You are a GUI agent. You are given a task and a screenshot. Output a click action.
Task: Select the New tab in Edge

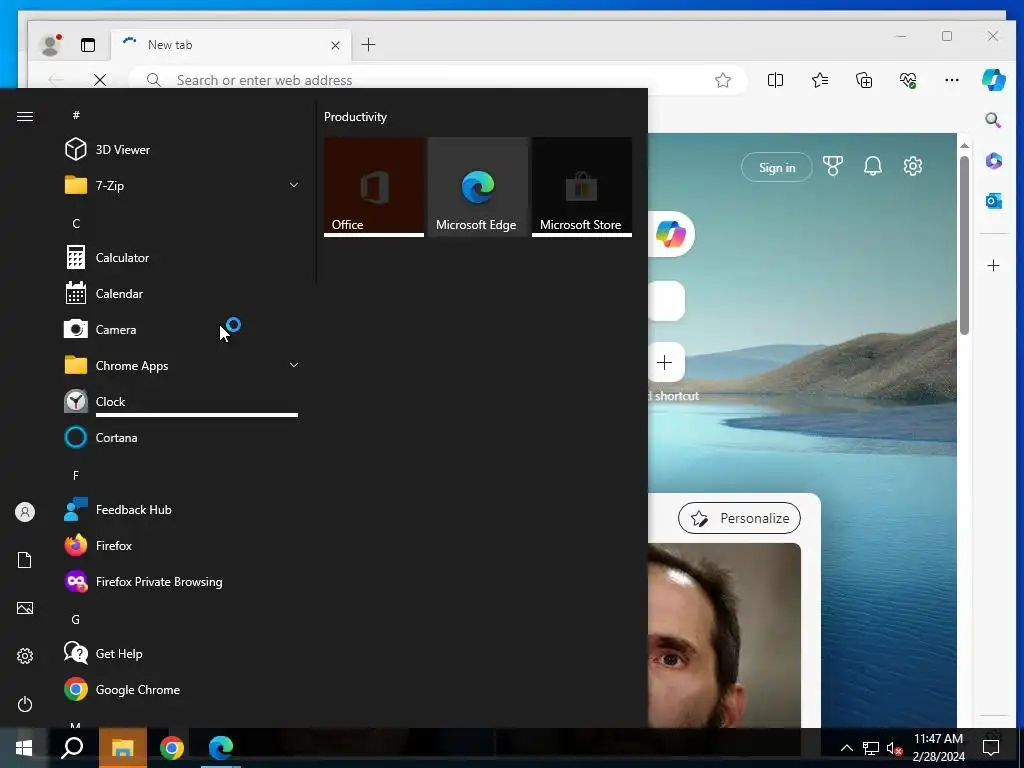click(231, 45)
